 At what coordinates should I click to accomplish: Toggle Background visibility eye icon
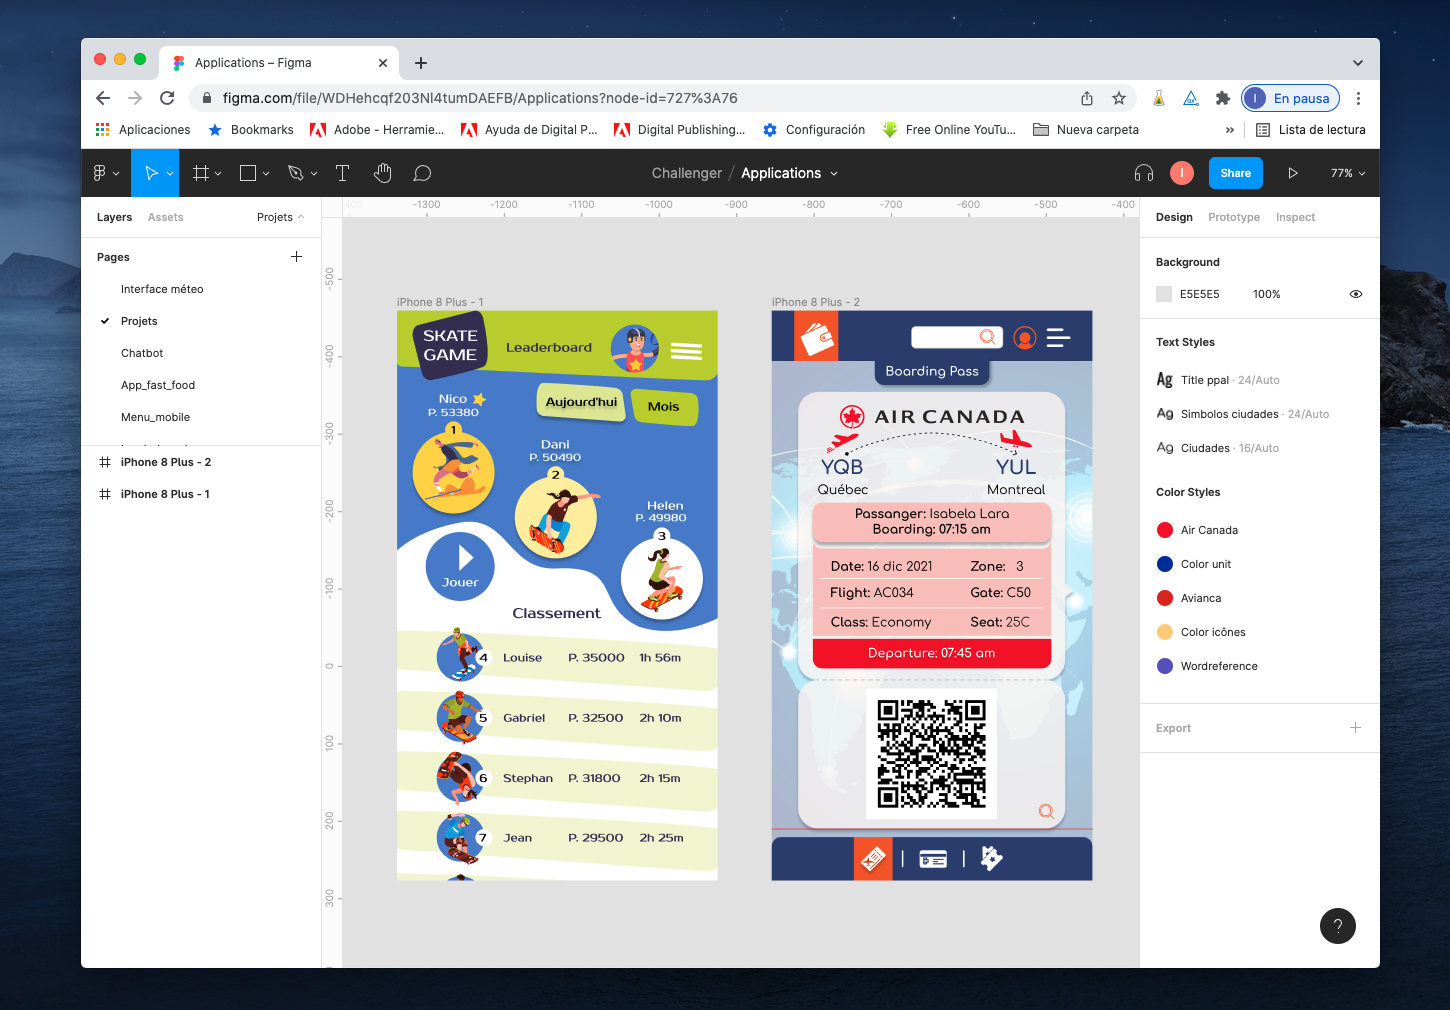pos(1355,294)
